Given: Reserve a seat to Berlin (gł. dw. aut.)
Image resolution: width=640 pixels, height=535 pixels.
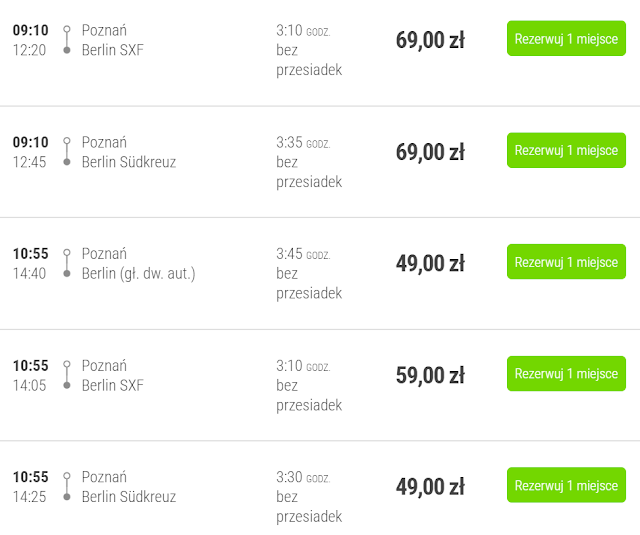Looking at the screenshot, I should [566, 262].
